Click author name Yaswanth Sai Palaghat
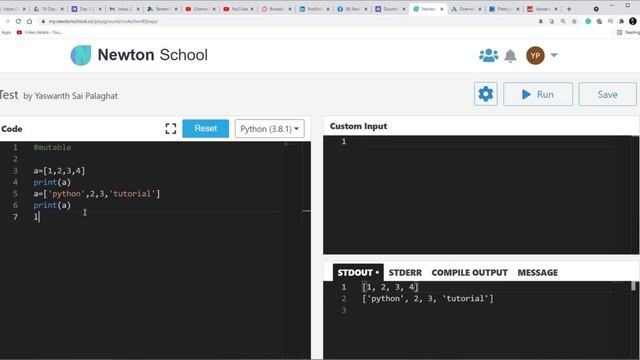Screen dimensions: 640x360 [x=76, y=96]
